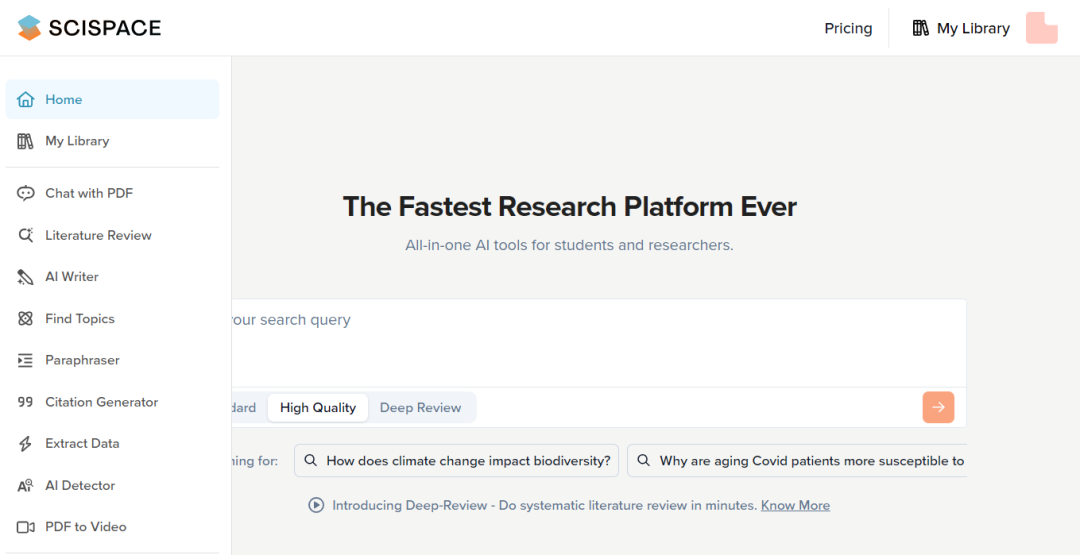Click search icon on climate change suggestion
Screen dimensions: 1080x555
point(311,461)
